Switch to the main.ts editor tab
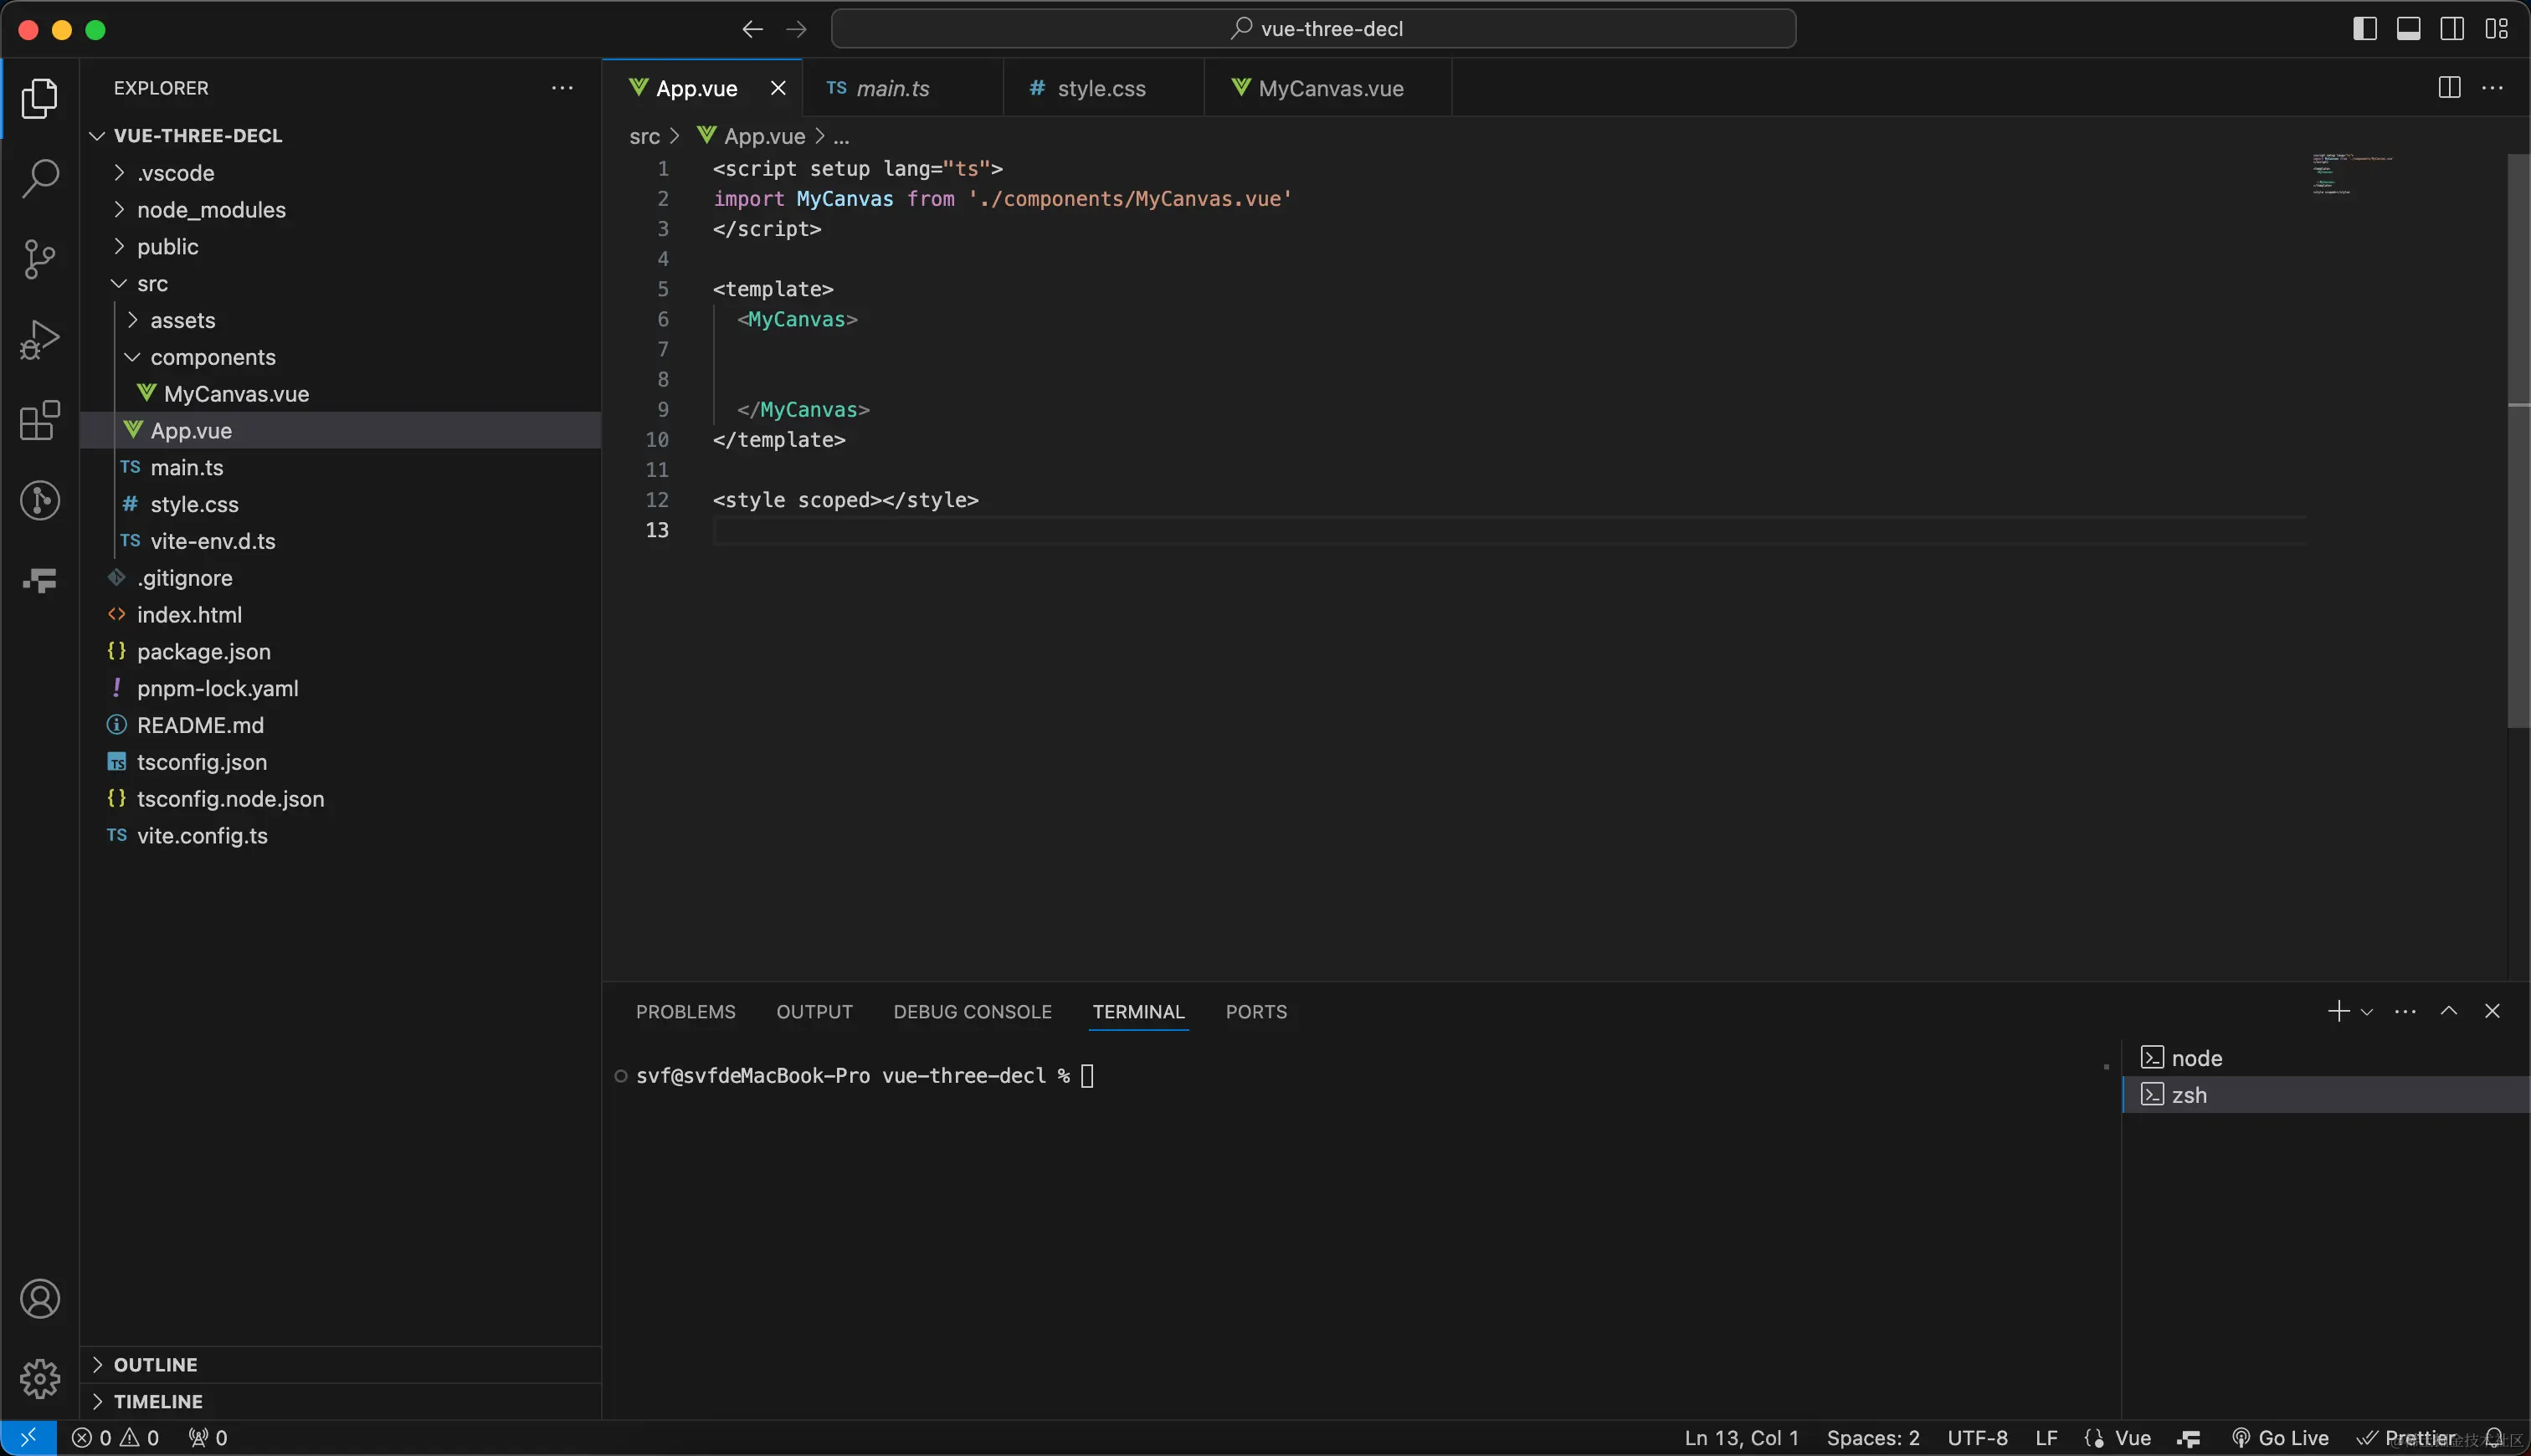 (x=892, y=88)
